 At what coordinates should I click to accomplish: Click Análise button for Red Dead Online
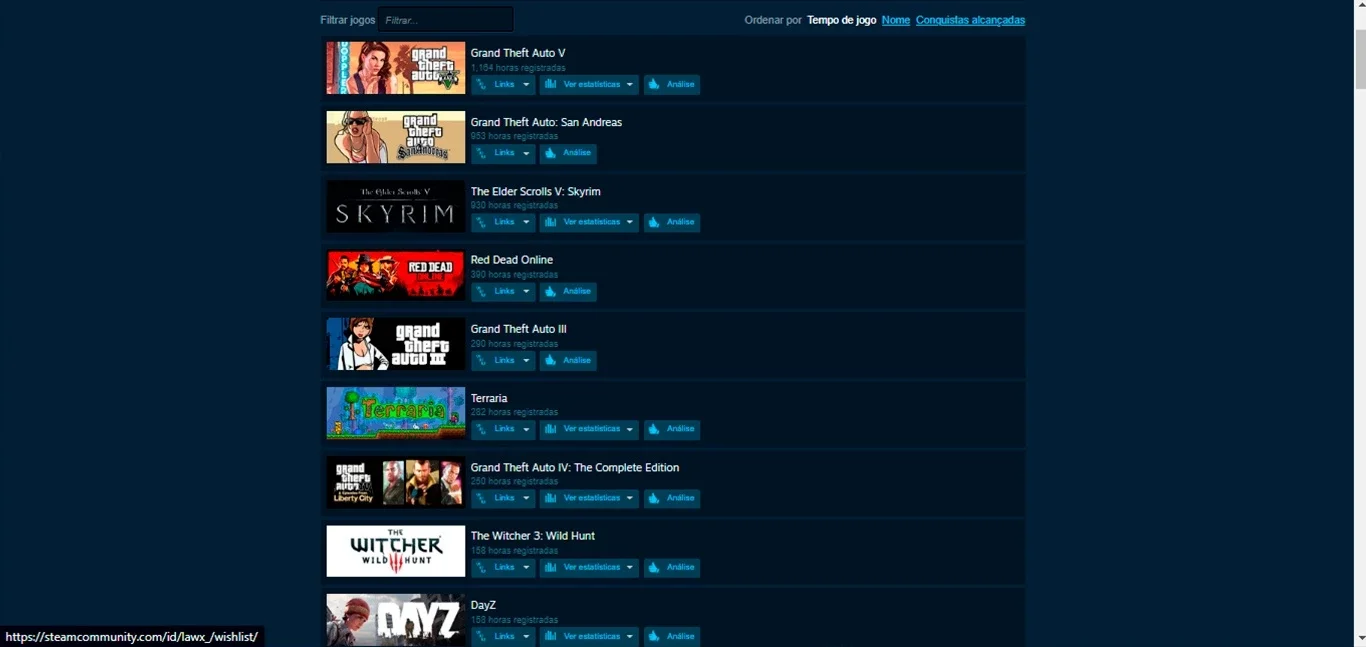coord(568,292)
